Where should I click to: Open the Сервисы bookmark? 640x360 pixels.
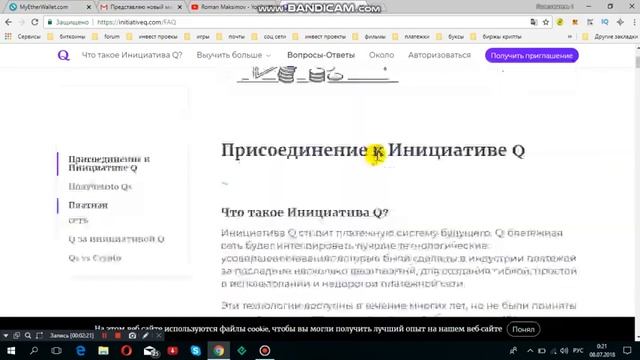(x=29, y=36)
